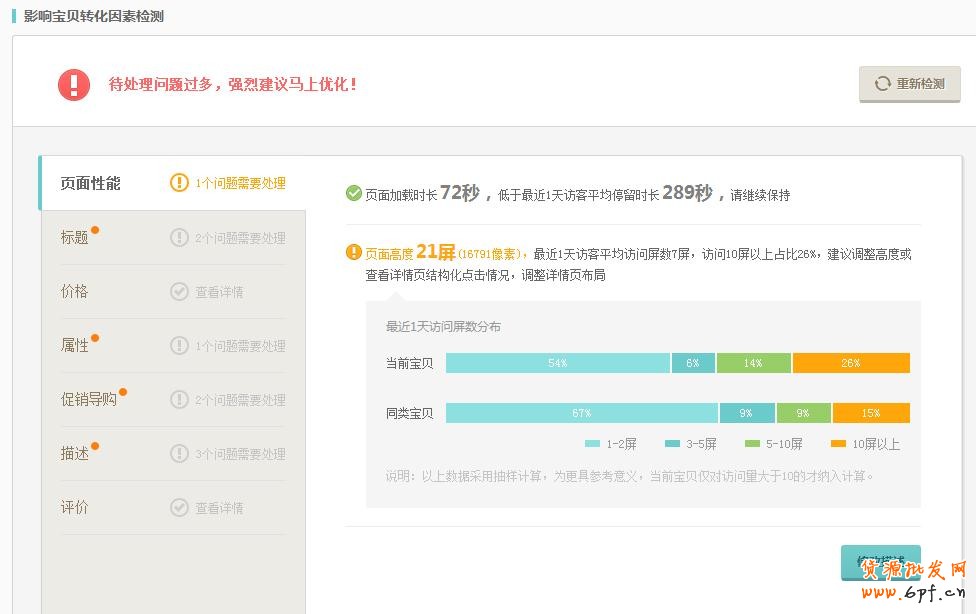976x614 pixels.
Task: Open the 属性 sidebar item
Action: 75,345
